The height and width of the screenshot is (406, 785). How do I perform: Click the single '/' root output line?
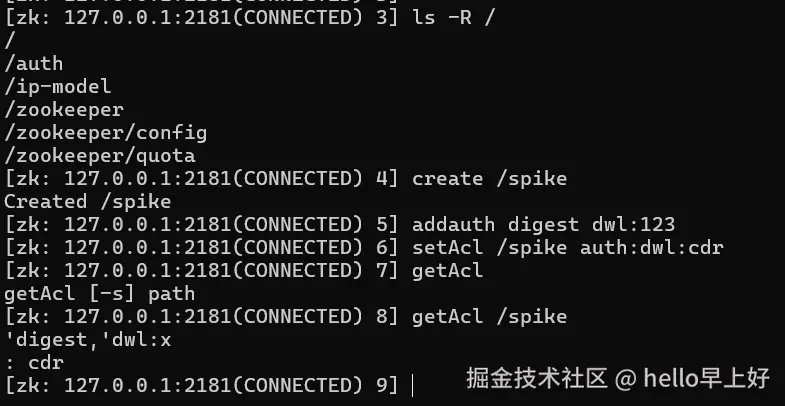(10, 40)
